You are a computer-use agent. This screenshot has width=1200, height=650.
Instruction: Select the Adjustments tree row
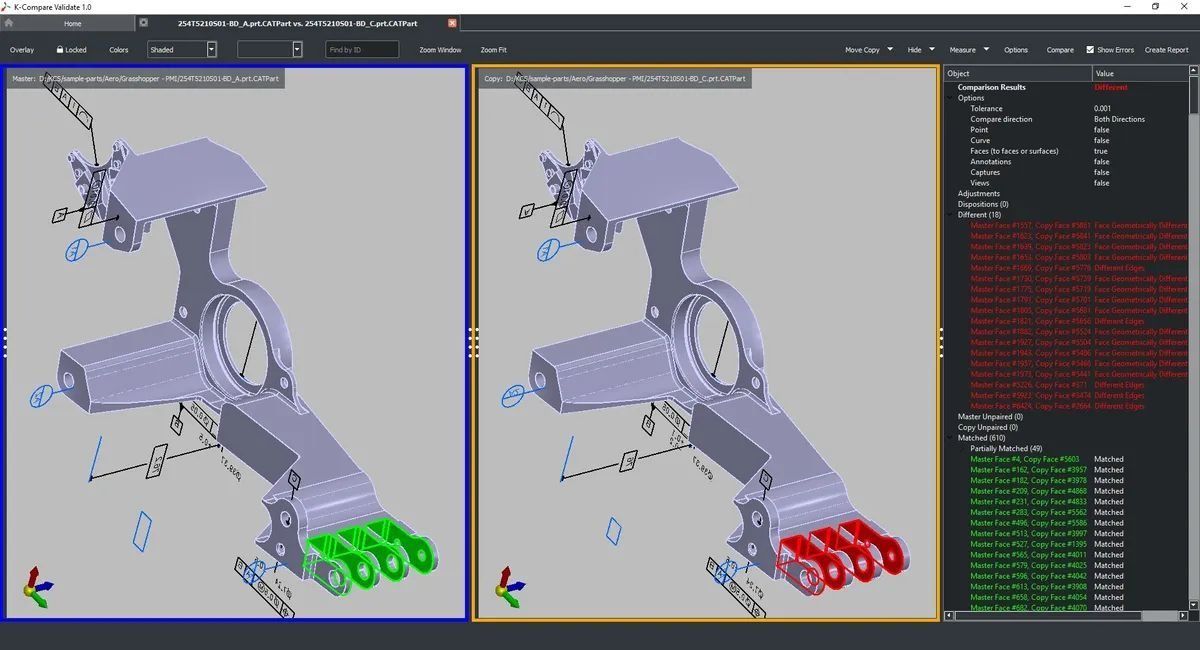[1066, 194]
